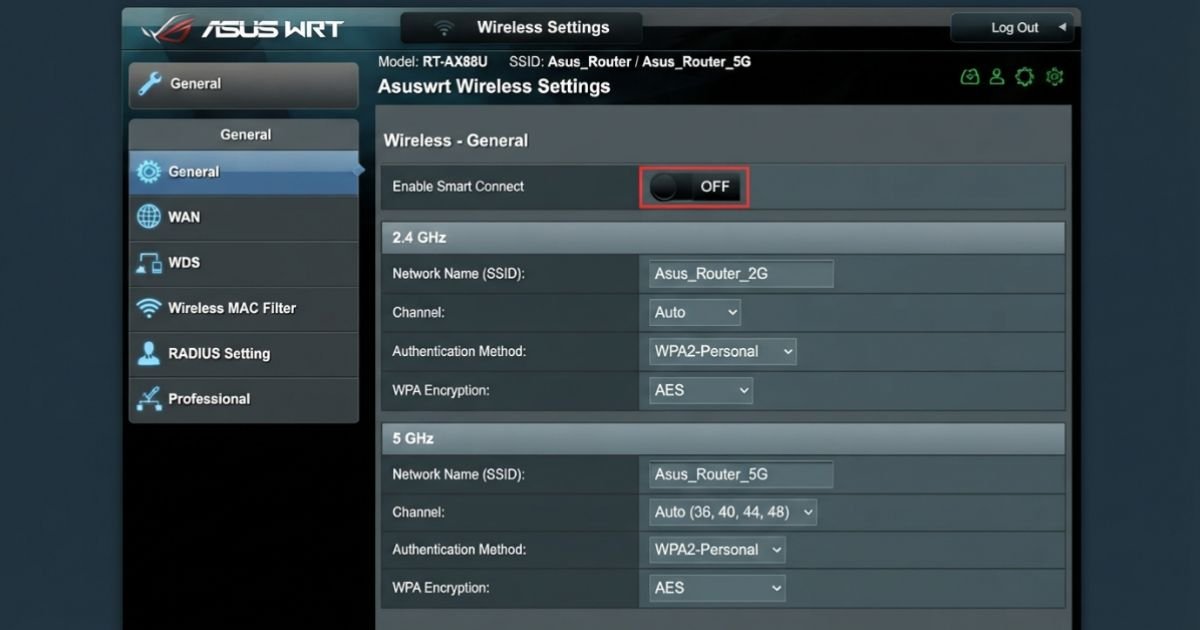Open the 5 GHz Channel dropdown

click(733, 512)
